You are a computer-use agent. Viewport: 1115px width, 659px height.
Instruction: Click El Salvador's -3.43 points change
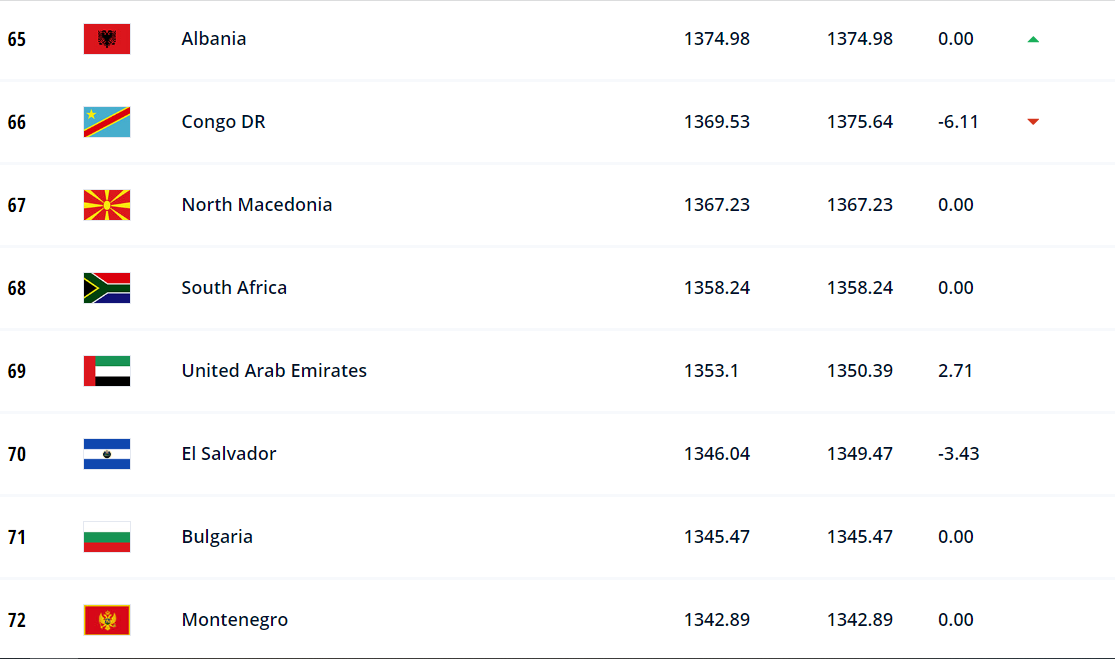(958, 454)
